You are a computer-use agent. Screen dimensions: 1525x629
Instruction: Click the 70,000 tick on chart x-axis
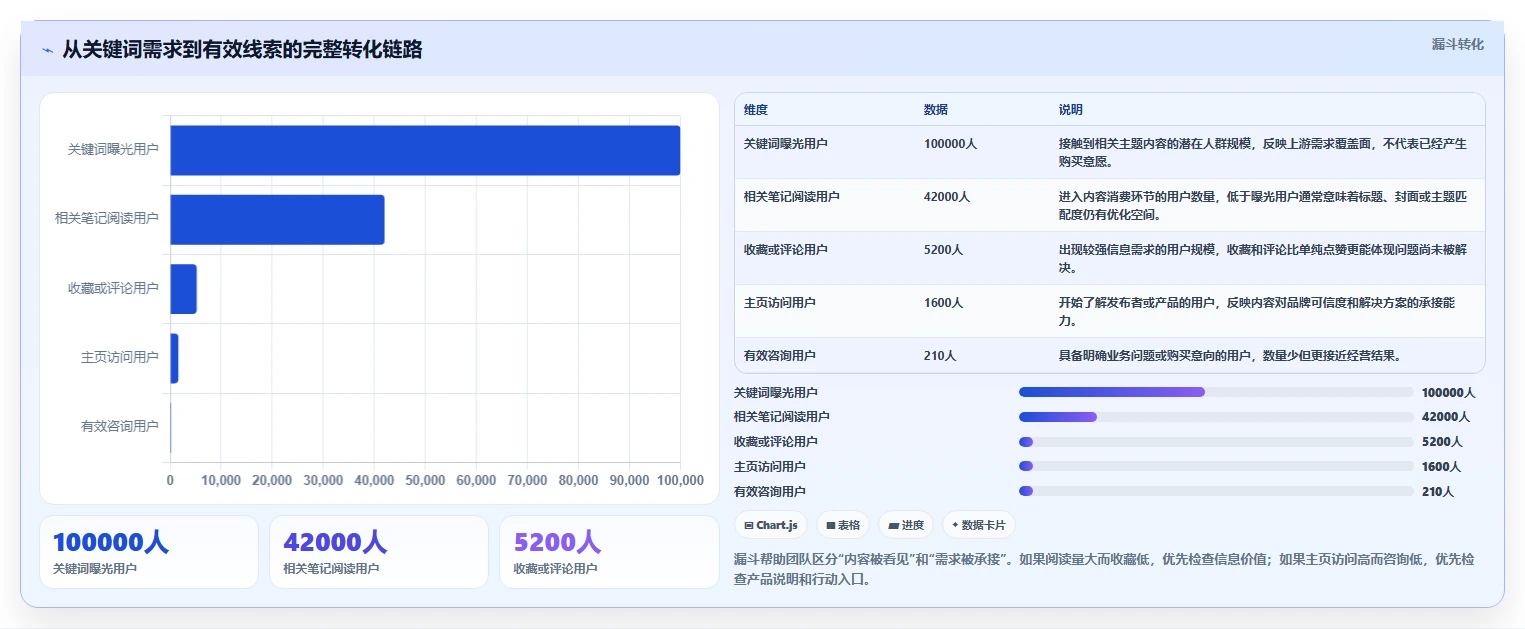pos(527,480)
